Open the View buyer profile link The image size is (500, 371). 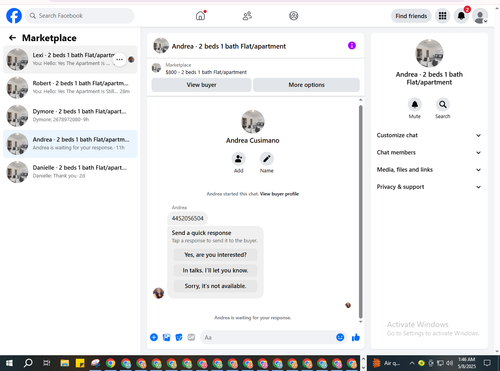tap(279, 194)
